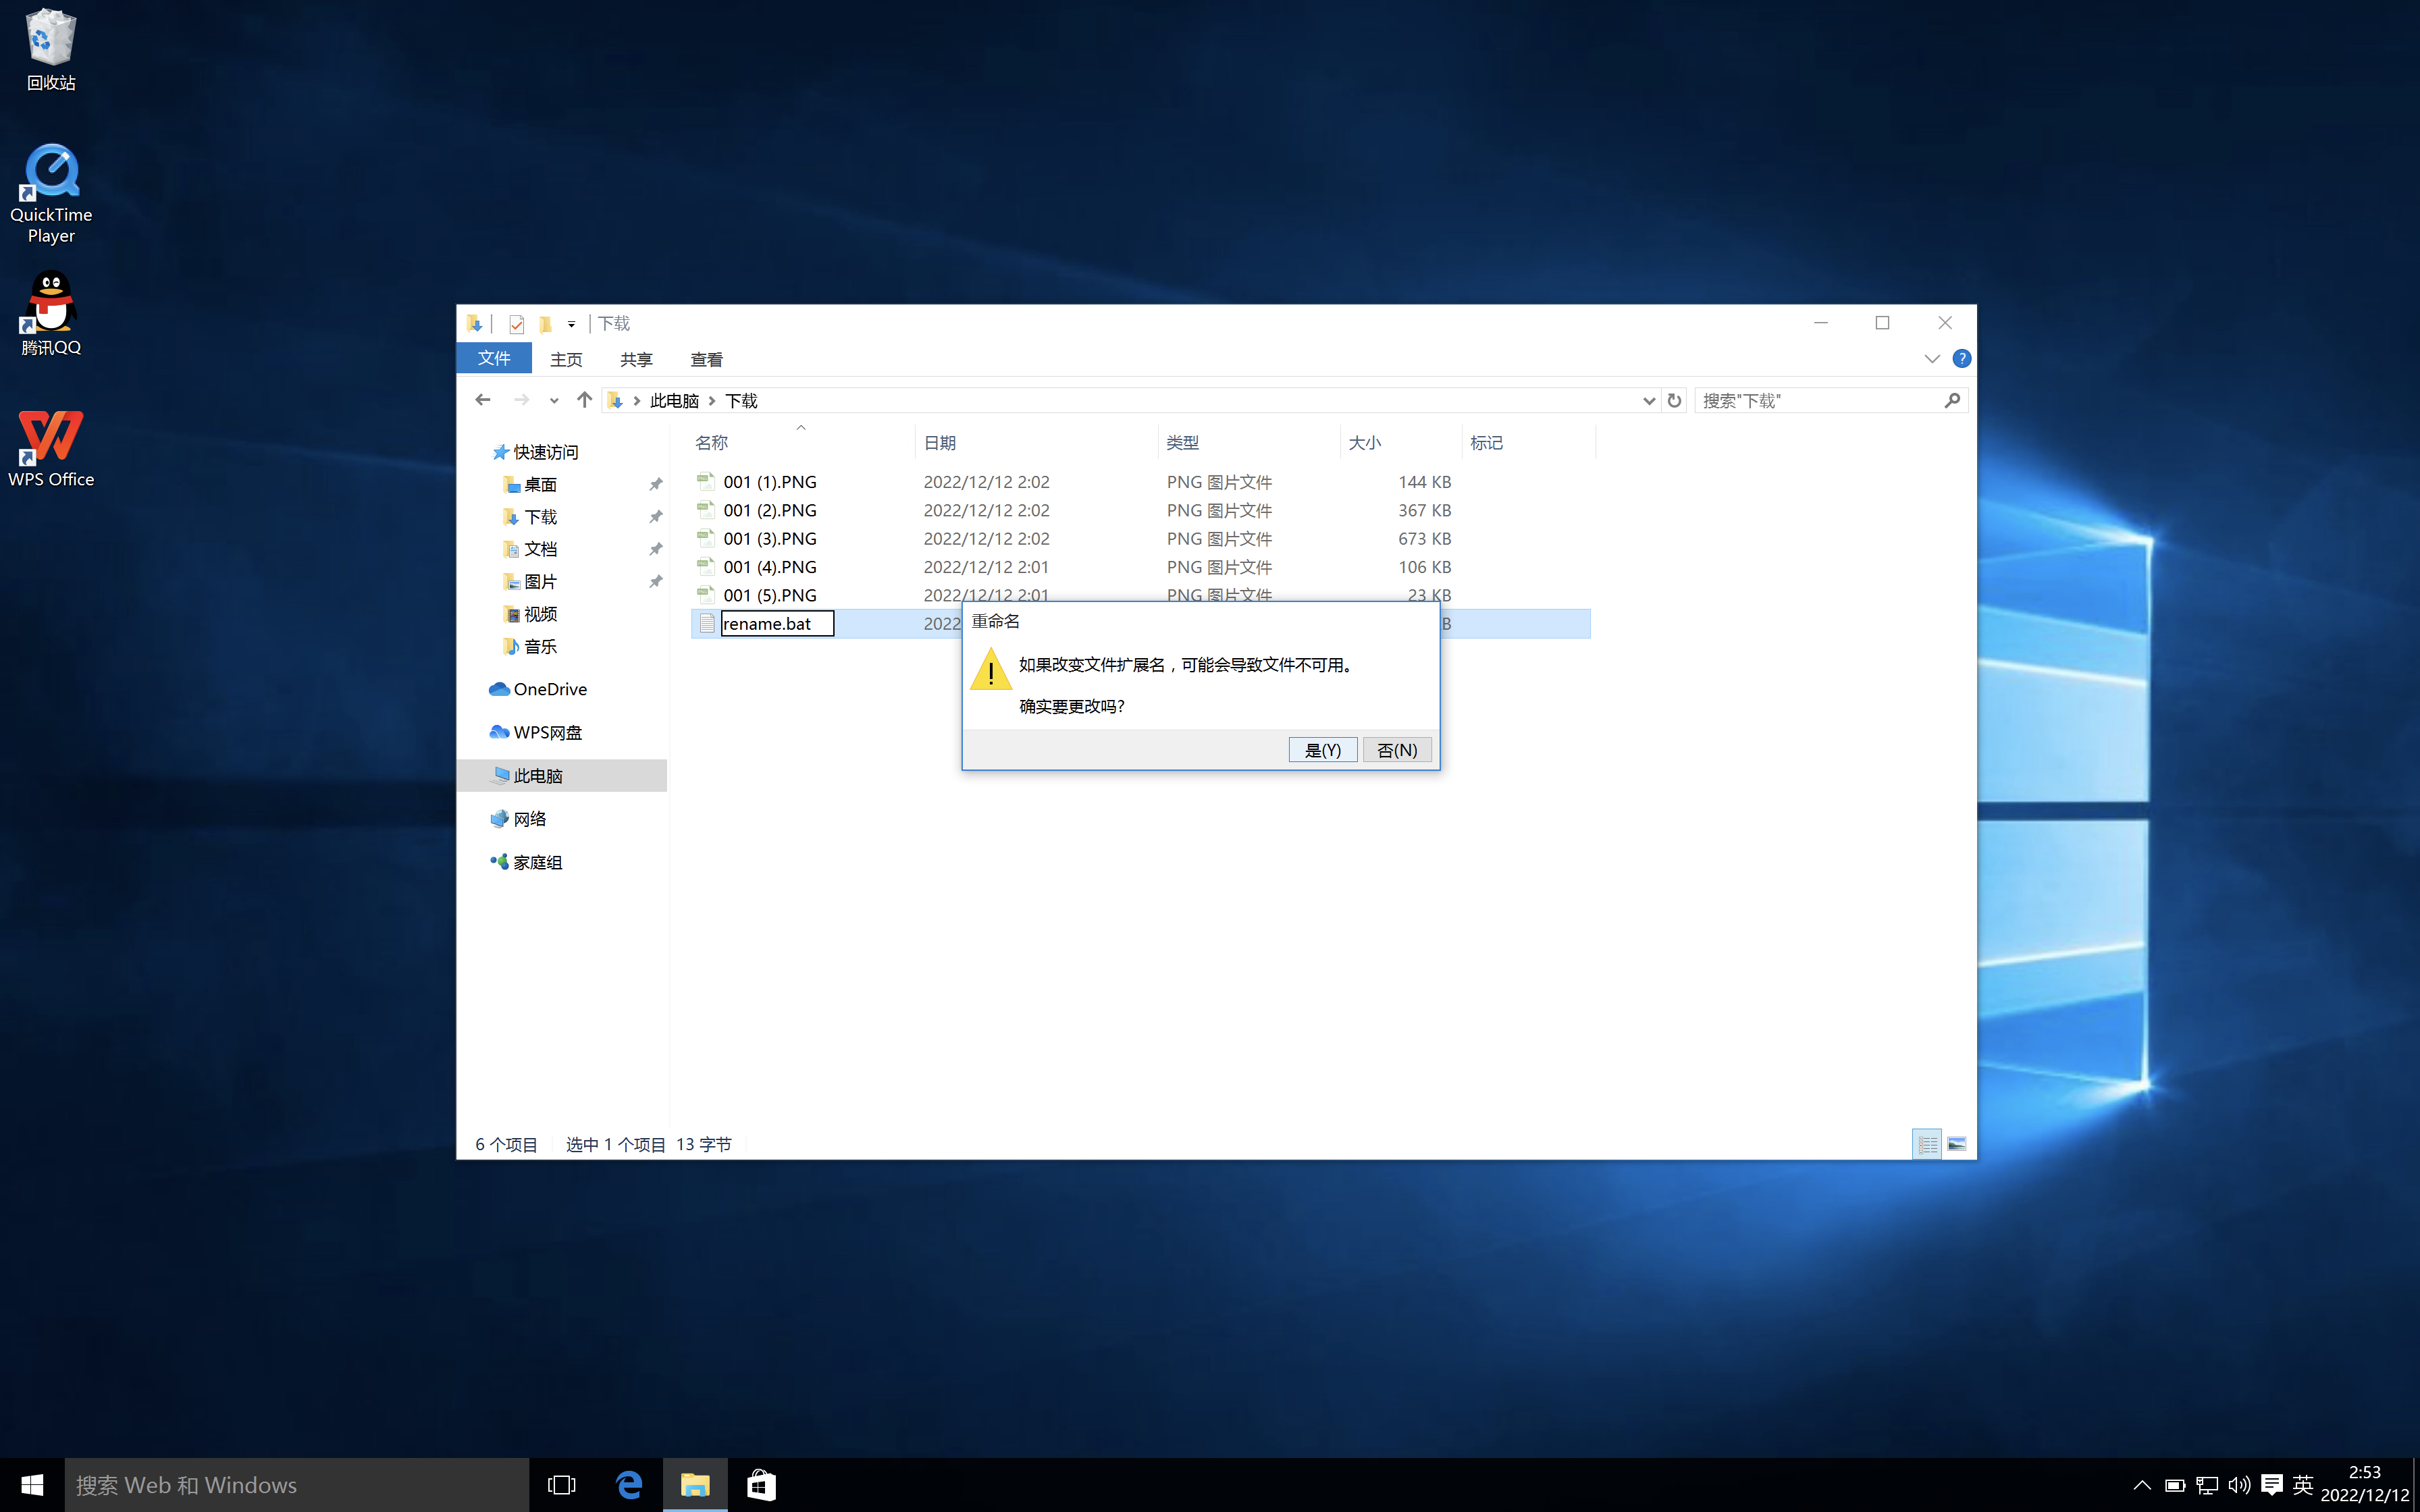Viewport: 2420px width, 1512px height.
Task: Click the properties checkmark quick access icon
Action: pyautogui.click(x=516, y=324)
